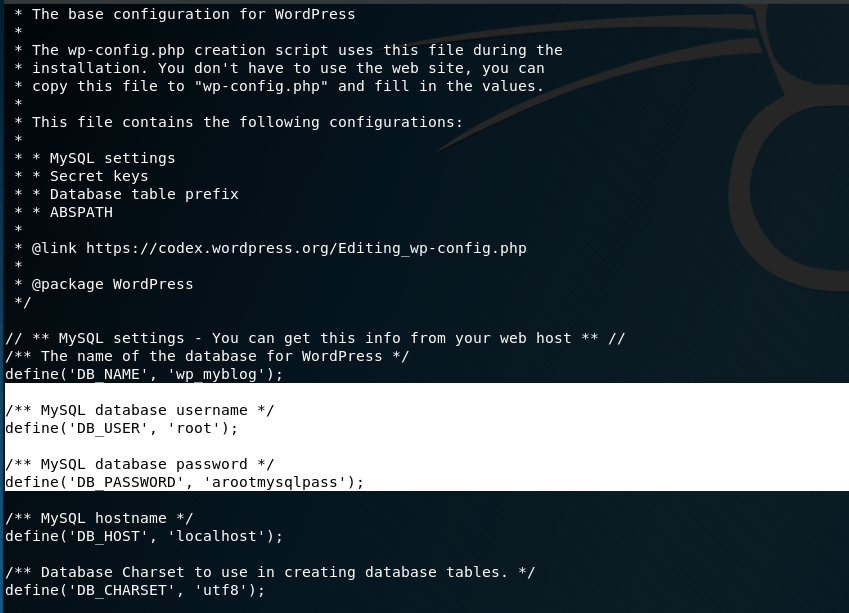Click the 'ABSPATH' bullet line
The height and width of the screenshot is (613, 849).
click(63, 213)
